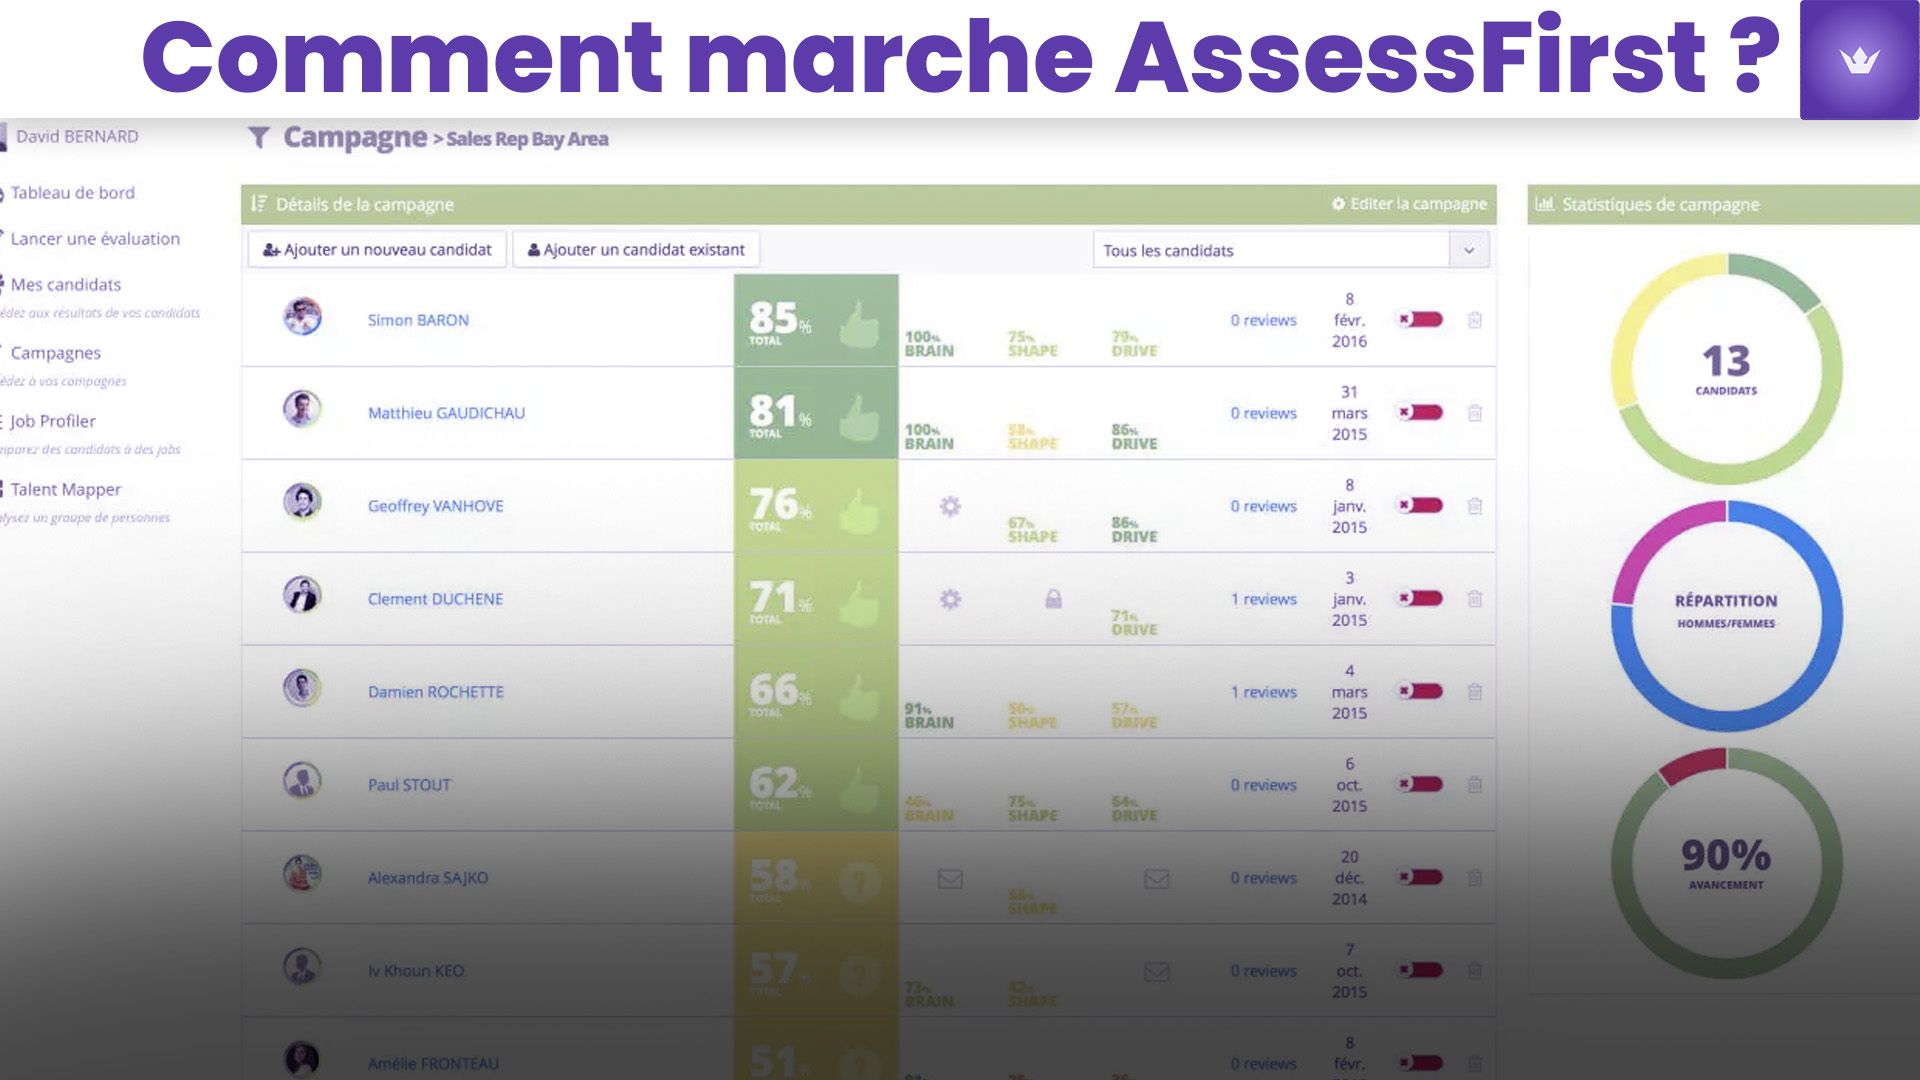The image size is (1920, 1080).
Task: Delete Damien ROCHETTE with trash icon
Action: click(x=1474, y=692)
